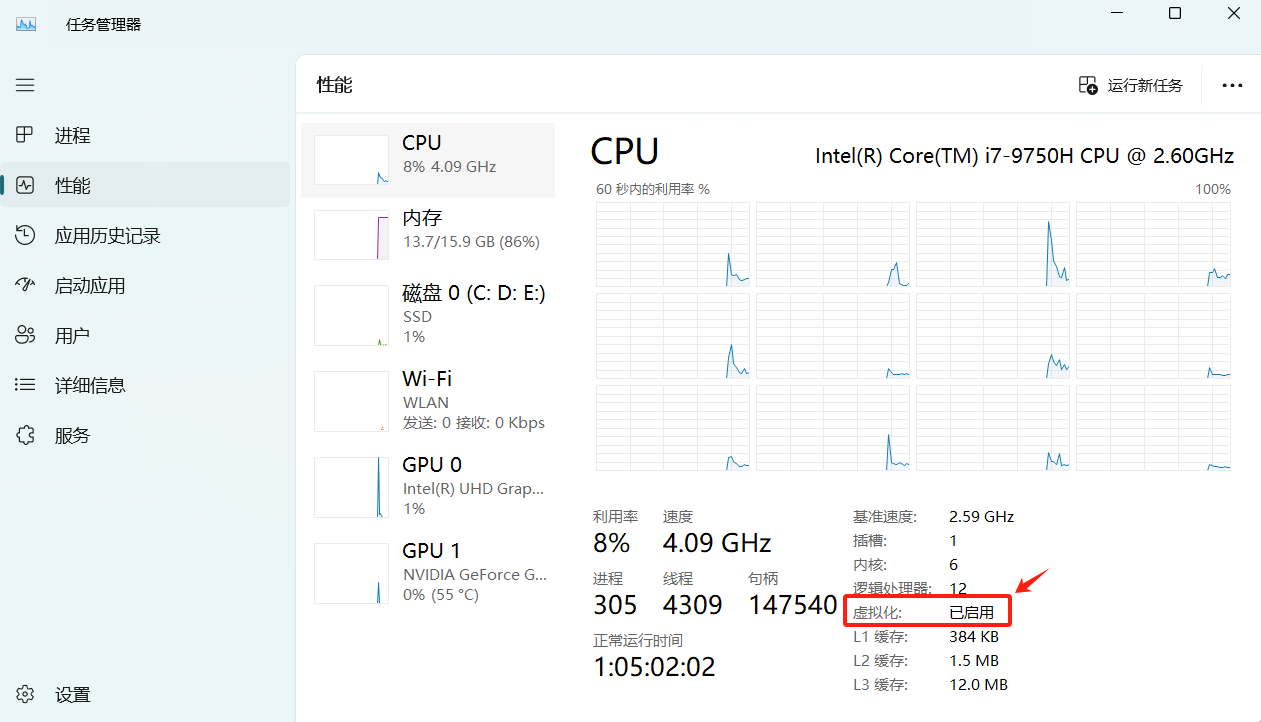Click the Task Manager title bar icon
1261x722 pixels.
pos(26,24)
